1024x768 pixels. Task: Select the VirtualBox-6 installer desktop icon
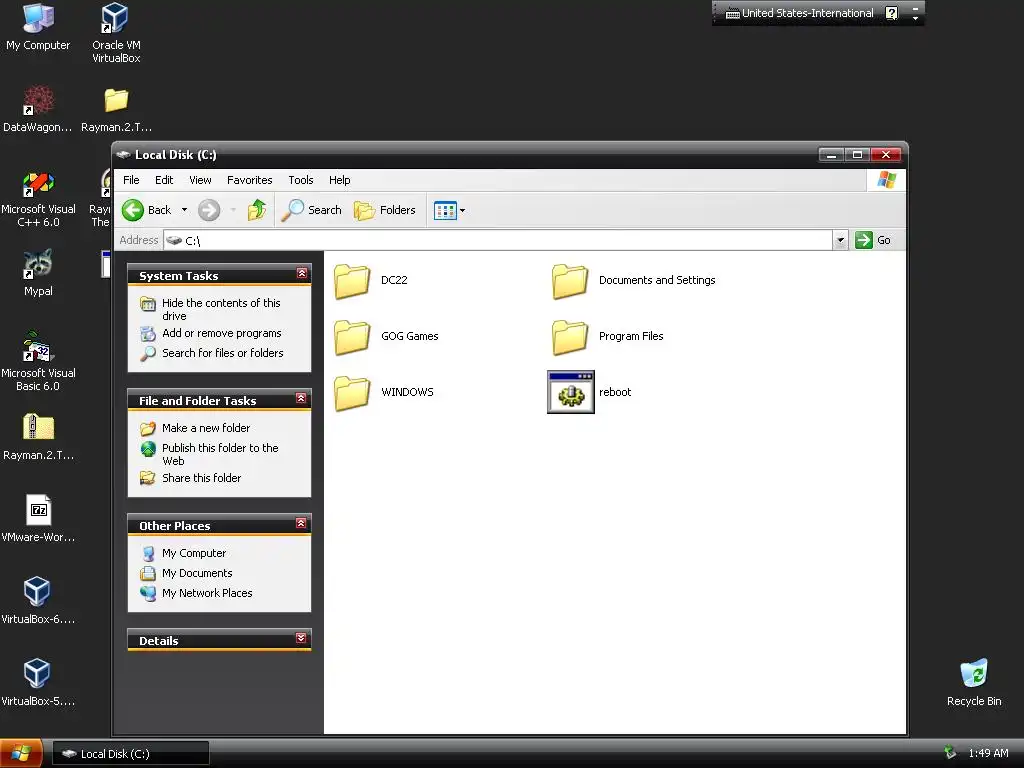point(38,601)
